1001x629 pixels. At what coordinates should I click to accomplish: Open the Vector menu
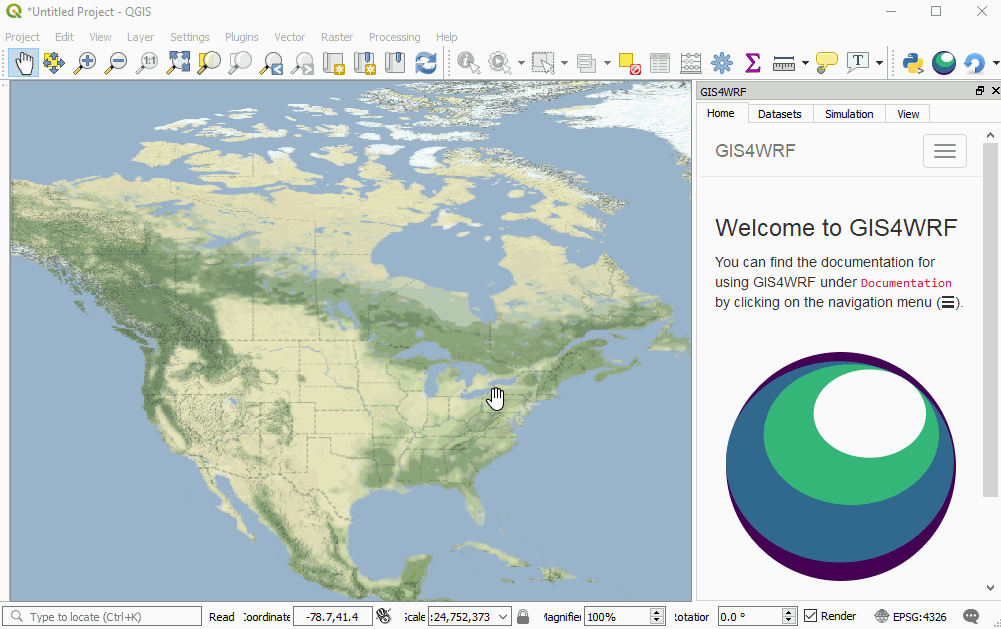point(290,37)
